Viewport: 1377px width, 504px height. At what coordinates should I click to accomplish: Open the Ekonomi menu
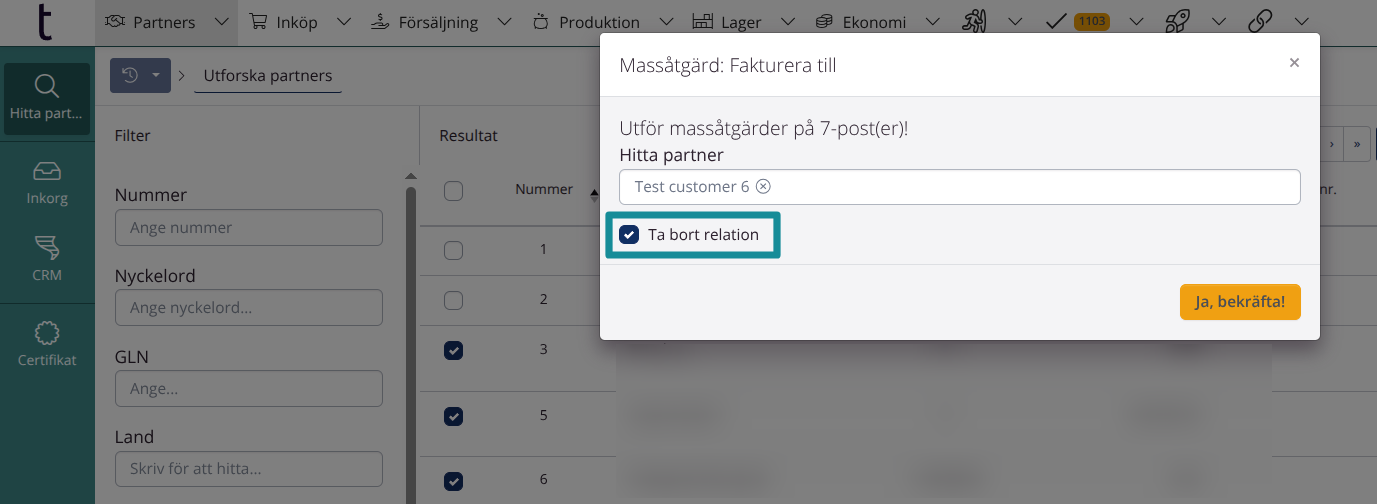tap(876, 22)
